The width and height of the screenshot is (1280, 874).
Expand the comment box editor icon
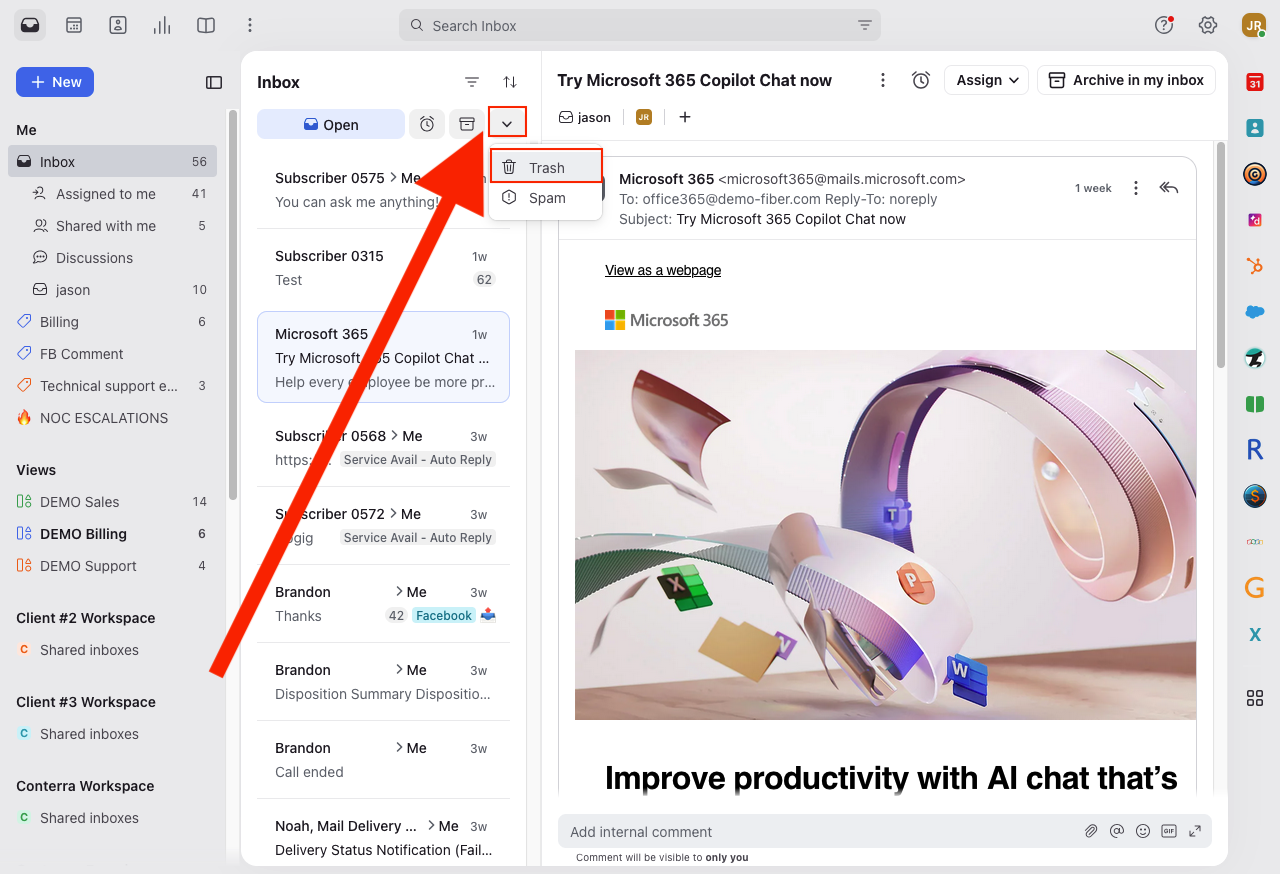point(1195,831)
